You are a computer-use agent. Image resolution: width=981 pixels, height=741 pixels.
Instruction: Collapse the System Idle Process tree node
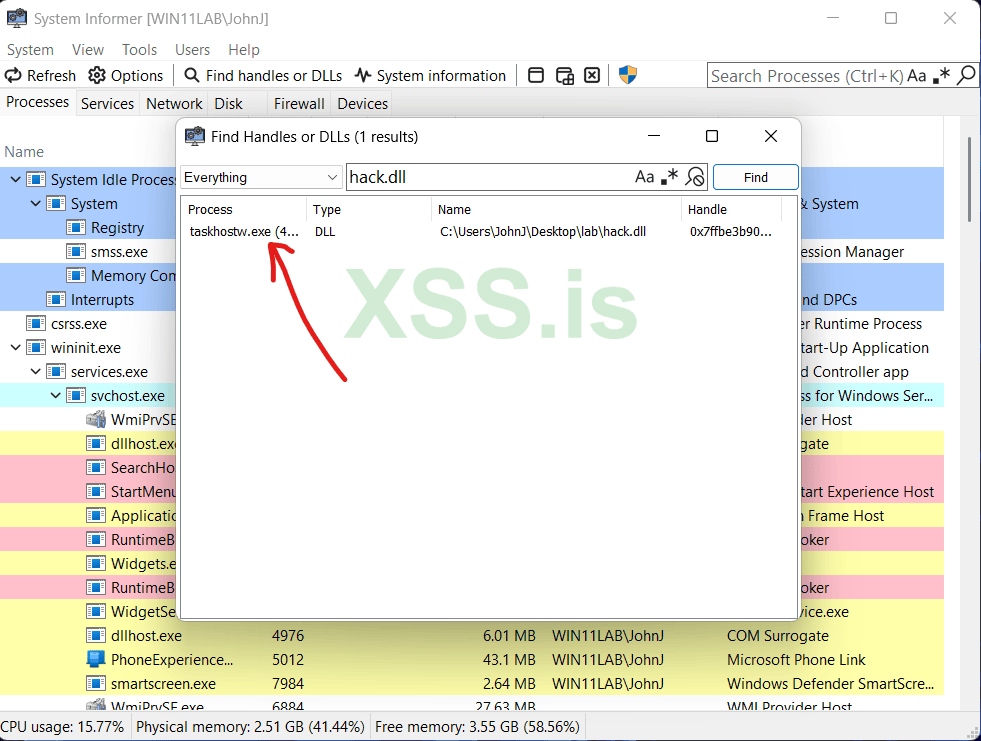click(13, 179)
